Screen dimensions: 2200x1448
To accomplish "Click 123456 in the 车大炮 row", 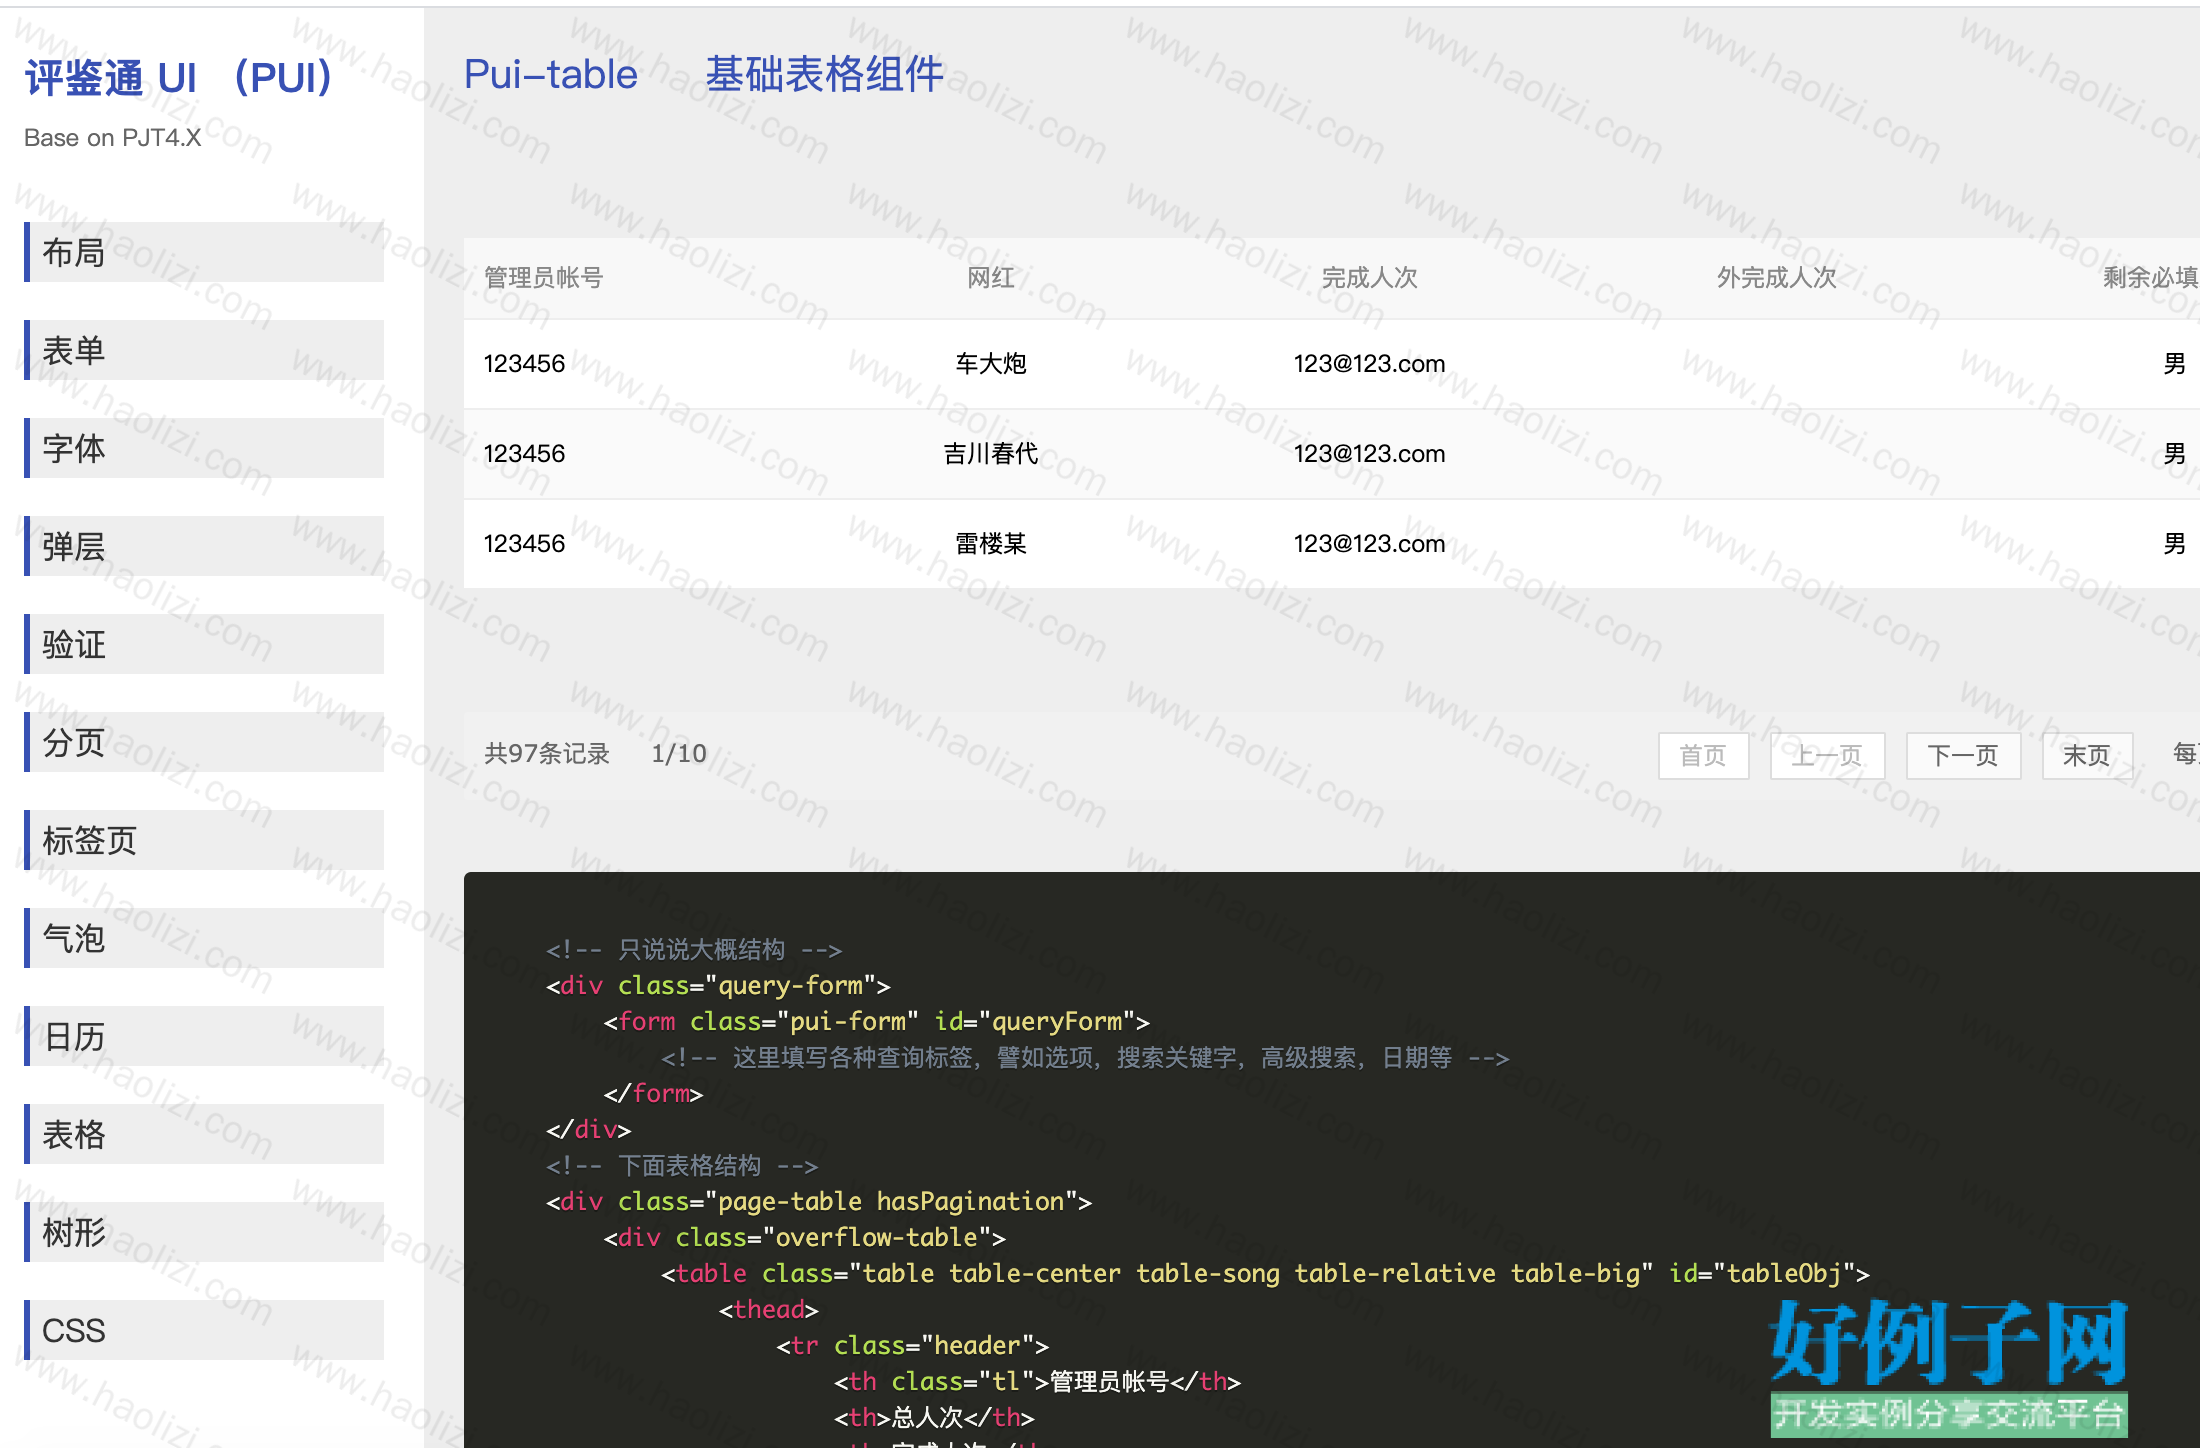I will (524, 363).
